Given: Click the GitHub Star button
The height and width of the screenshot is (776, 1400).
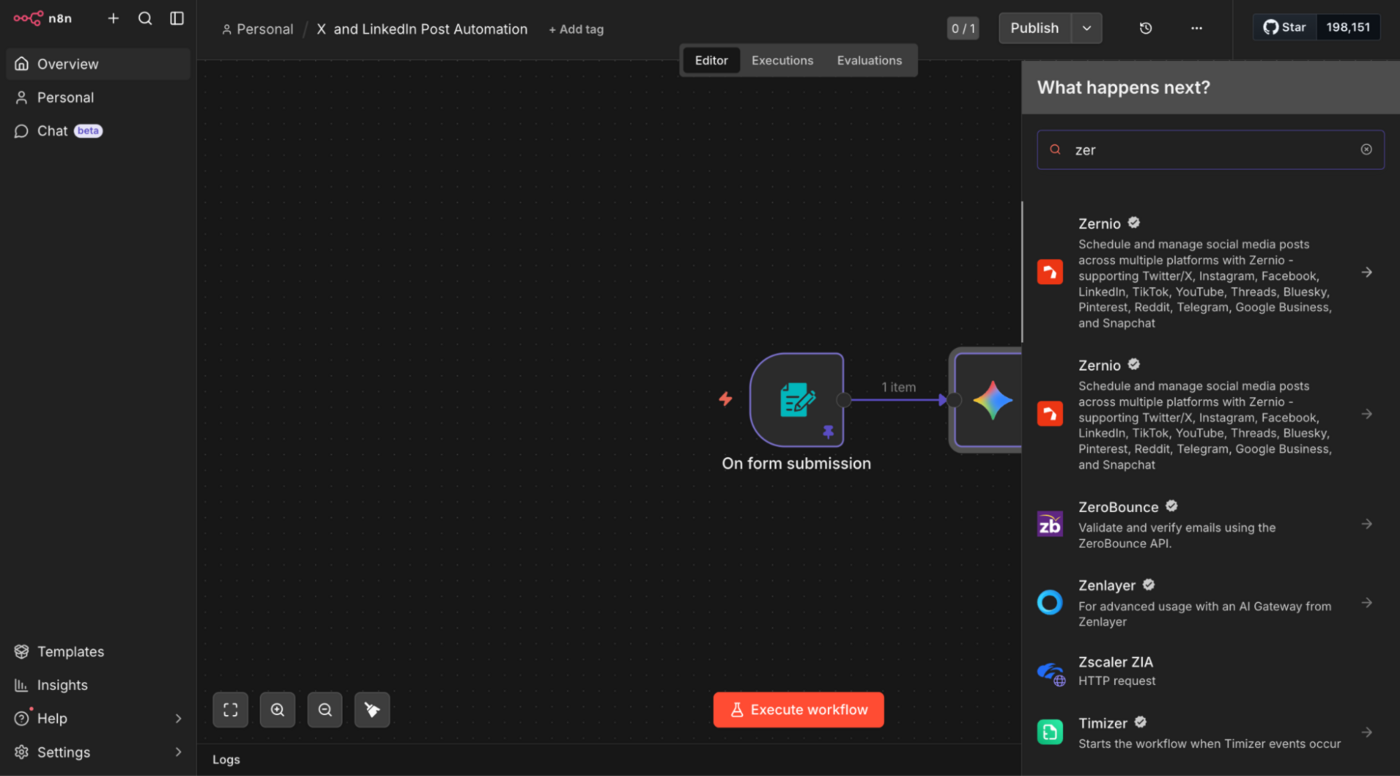Looking at the screenshot, I should coord(1285,27).
